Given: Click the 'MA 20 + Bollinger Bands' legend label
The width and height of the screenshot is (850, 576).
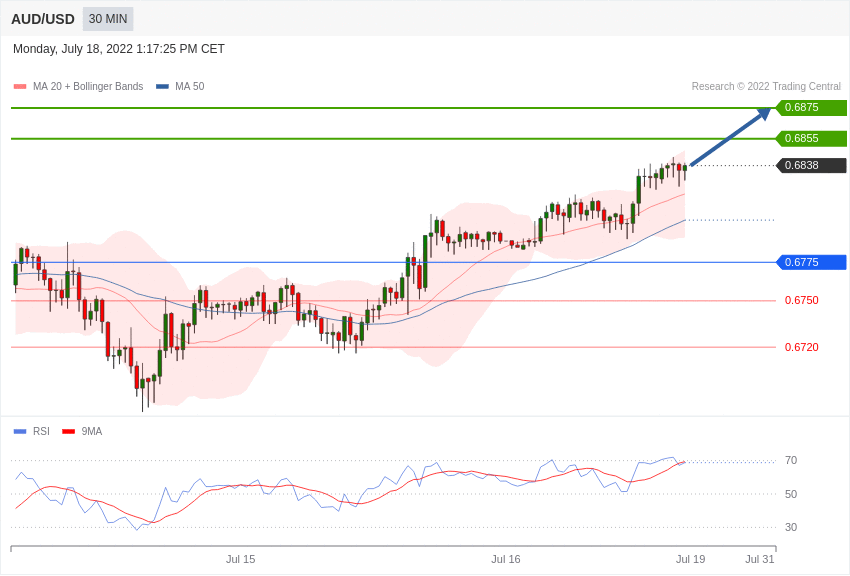Looking at the screenshot, I should pyautogui.click(x=88, y=87).
